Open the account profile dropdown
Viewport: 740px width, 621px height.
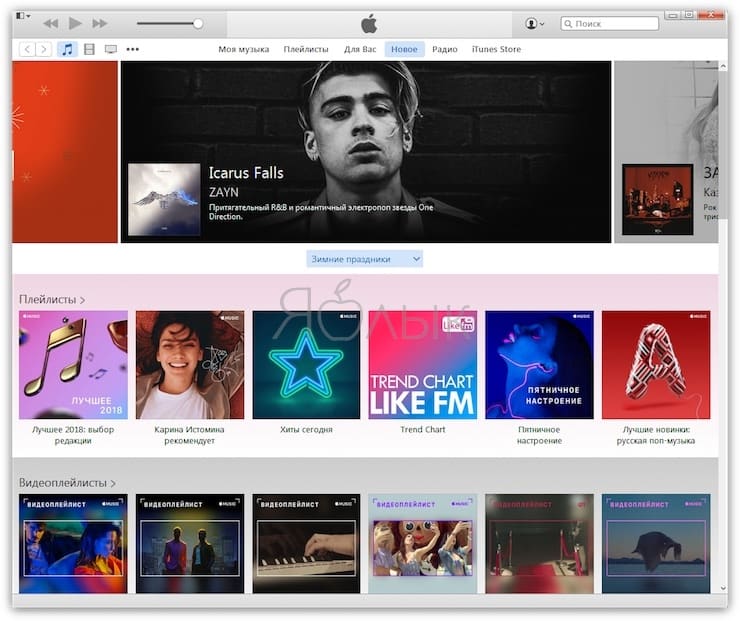coord(535,23)
